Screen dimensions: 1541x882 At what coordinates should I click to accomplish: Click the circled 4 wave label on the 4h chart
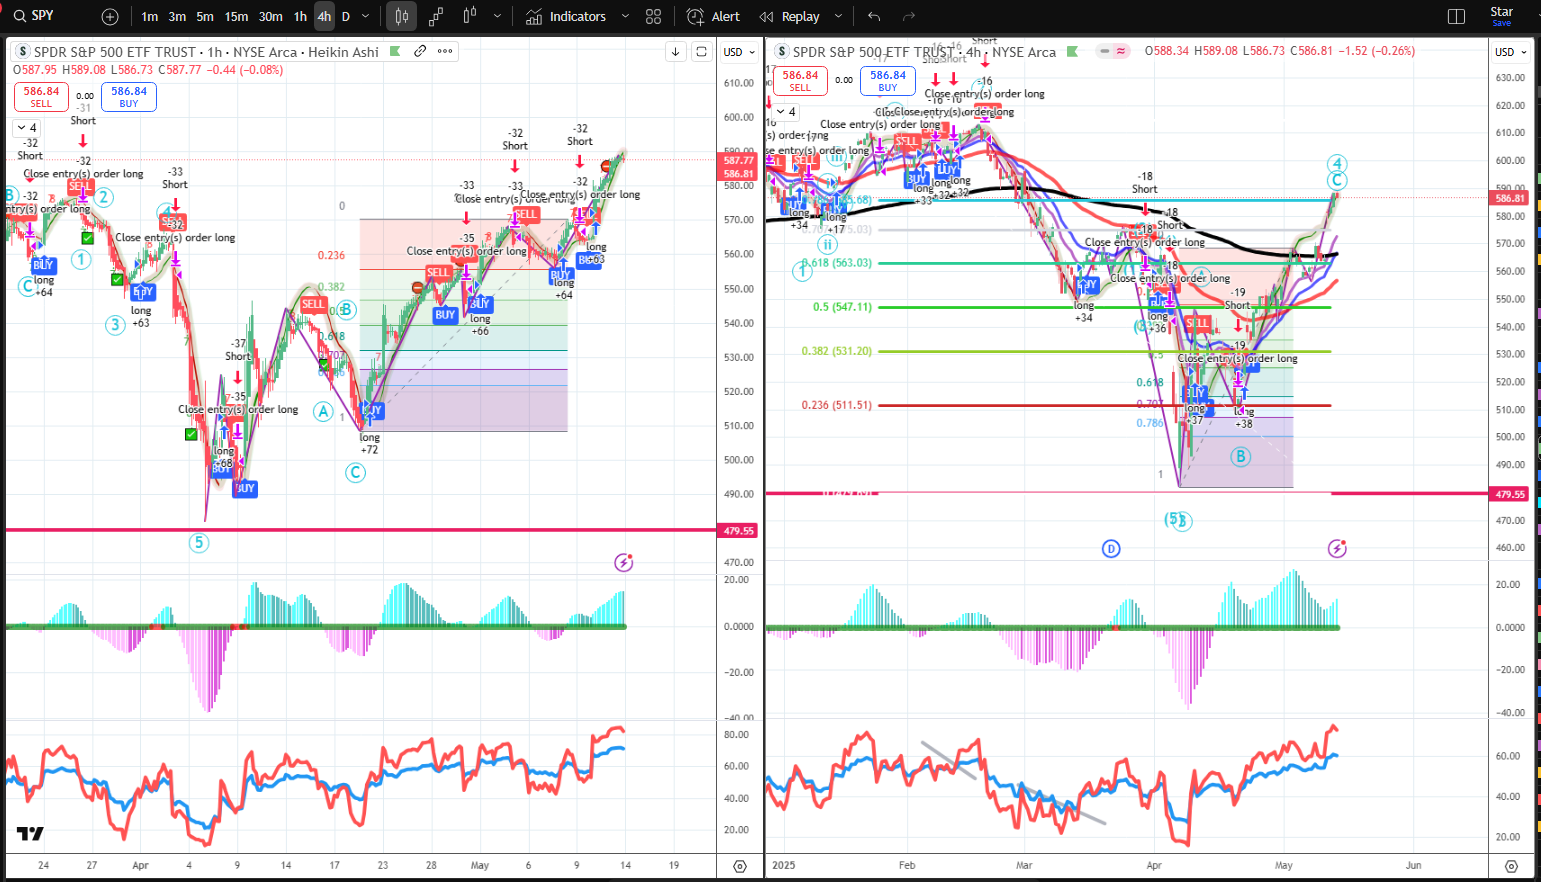pos(1337,164)
